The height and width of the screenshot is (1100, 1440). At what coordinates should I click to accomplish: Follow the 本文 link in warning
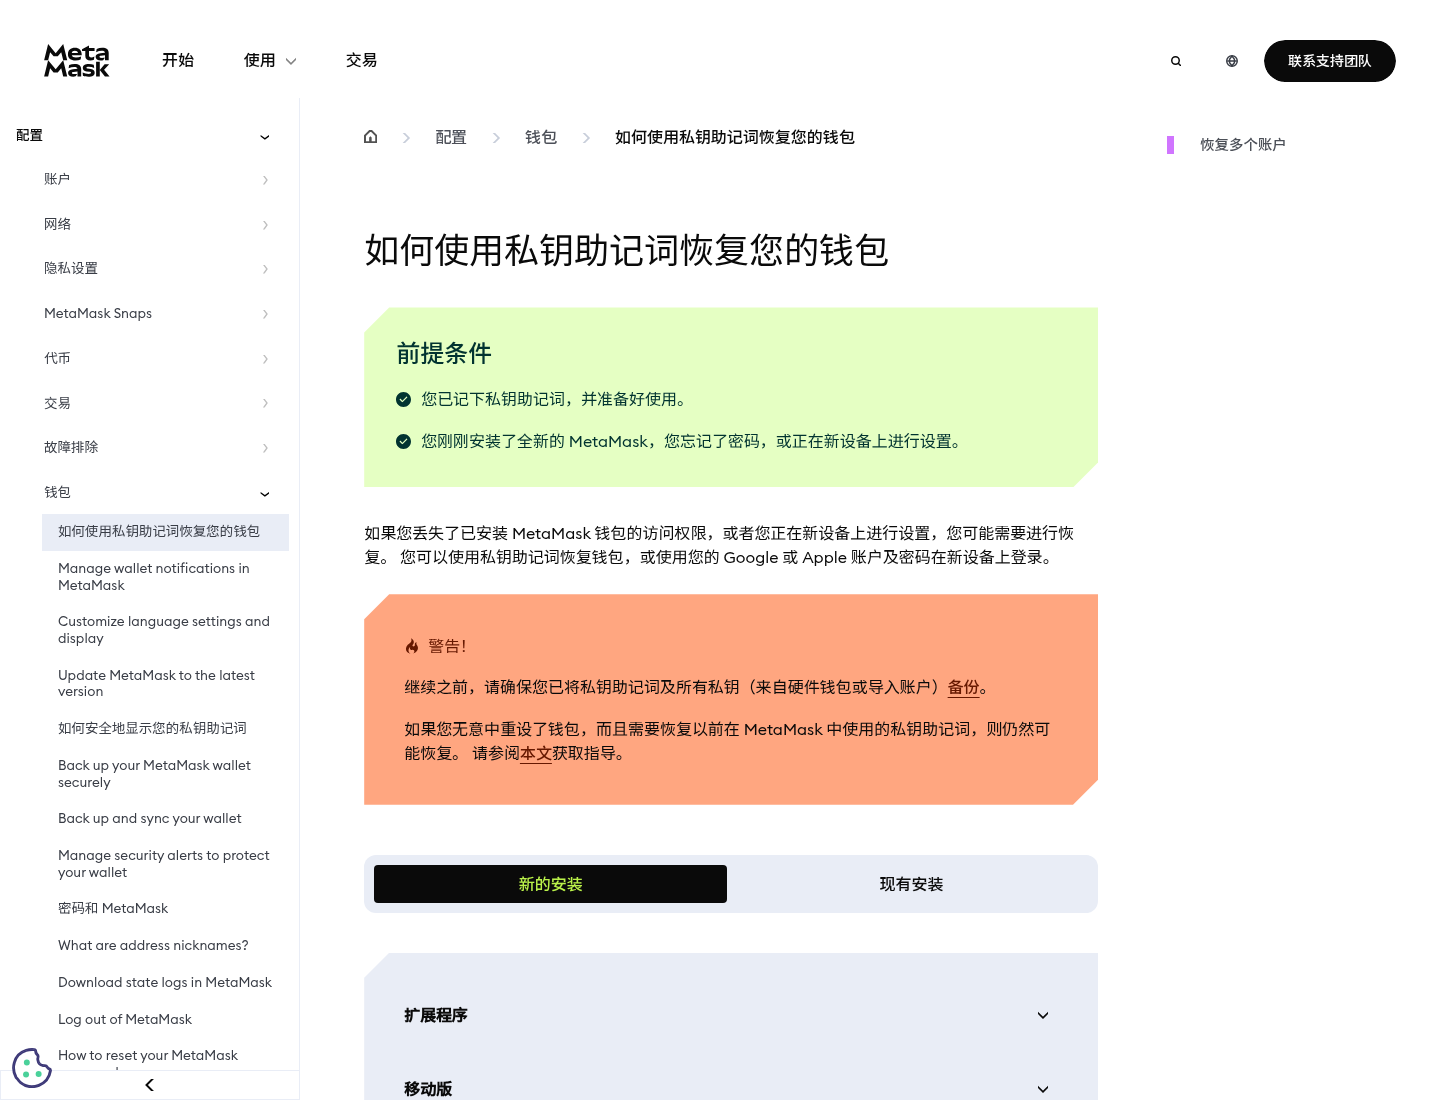(536, 754)
